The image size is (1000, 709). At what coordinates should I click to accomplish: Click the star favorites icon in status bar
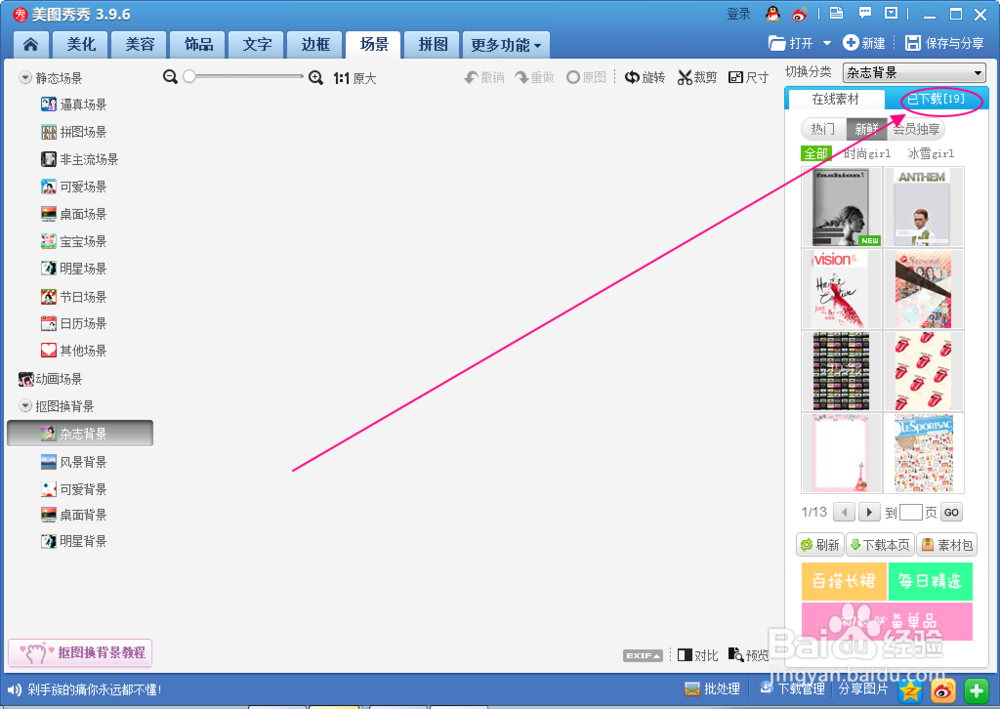click(910, 690)
